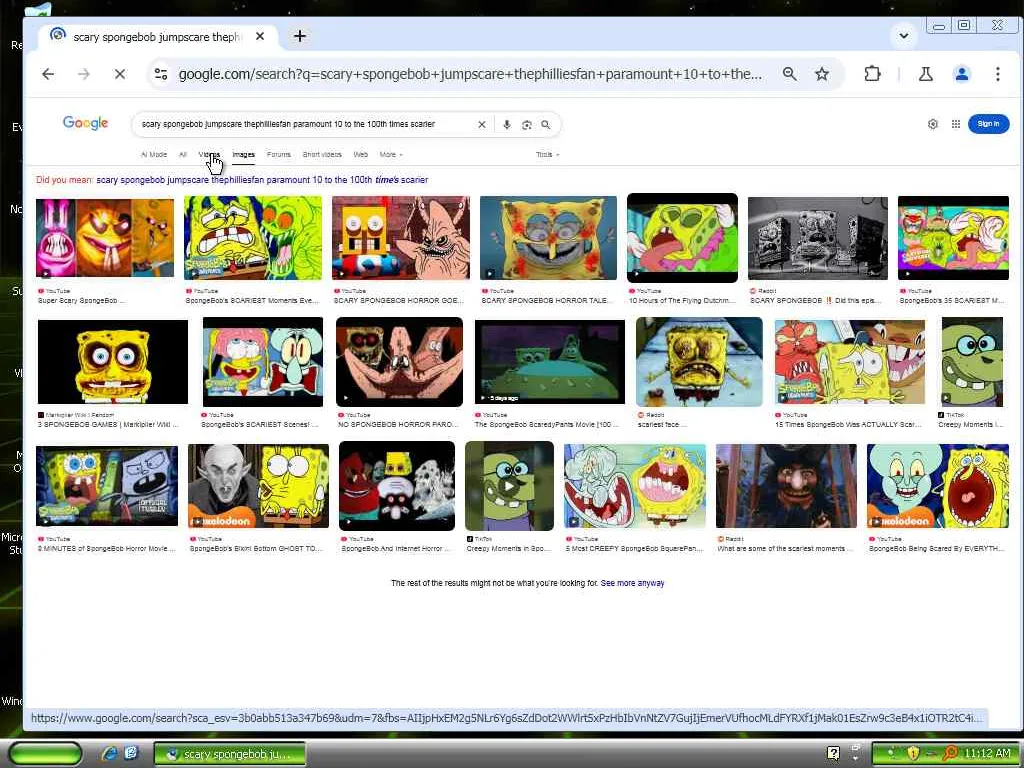Viewport: 1024px width, 768px height.
Task: Open SpongeBob's Bikini Bottom GHOST TO... thumbnail
Action: tap(258, 486)
